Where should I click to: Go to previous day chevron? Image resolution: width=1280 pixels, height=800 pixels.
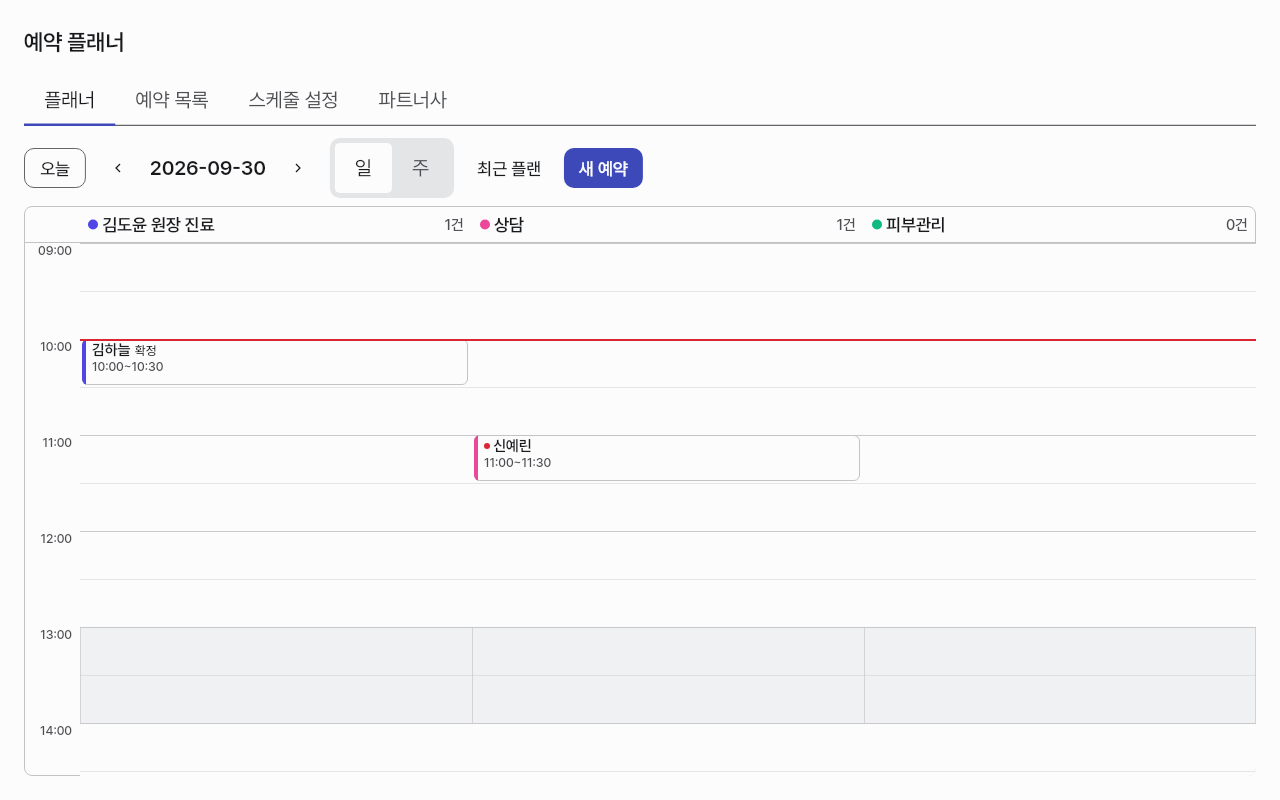click(118, 168)
